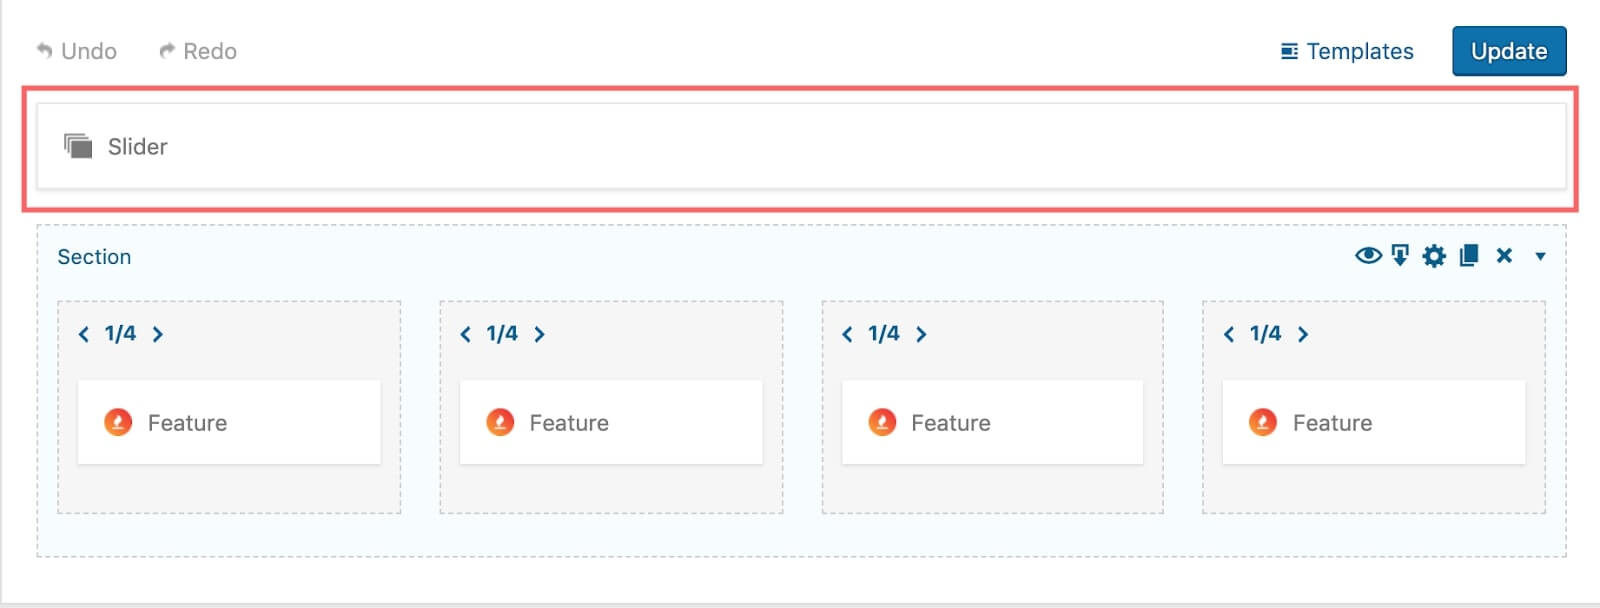Click the third Feature module flame icon

882,422
